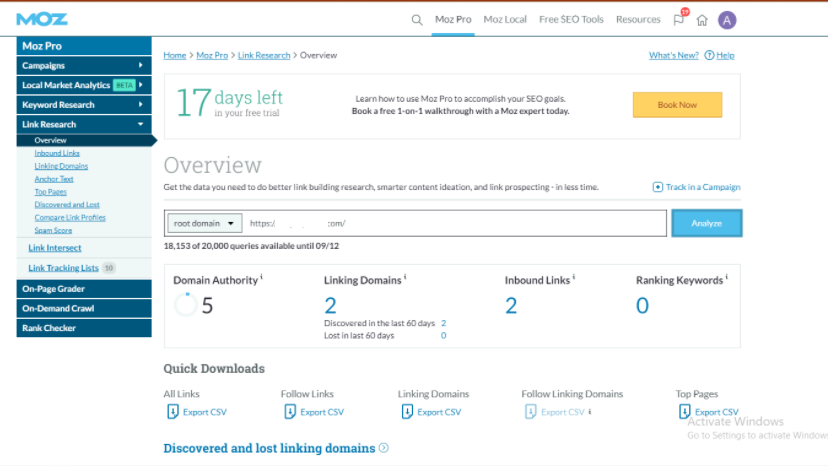Viewport: 828px width, 466px height.
Task: Open notifications flag icon with badge
Action: [x=679, y=20]
